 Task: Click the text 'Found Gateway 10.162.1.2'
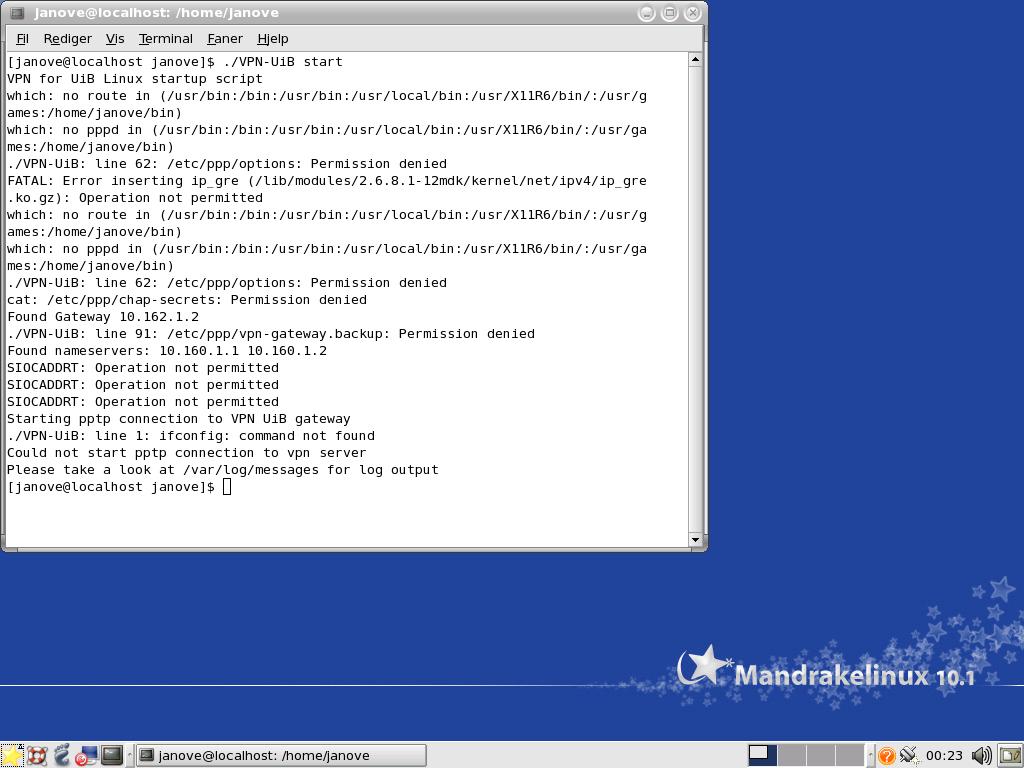(103, 317)
